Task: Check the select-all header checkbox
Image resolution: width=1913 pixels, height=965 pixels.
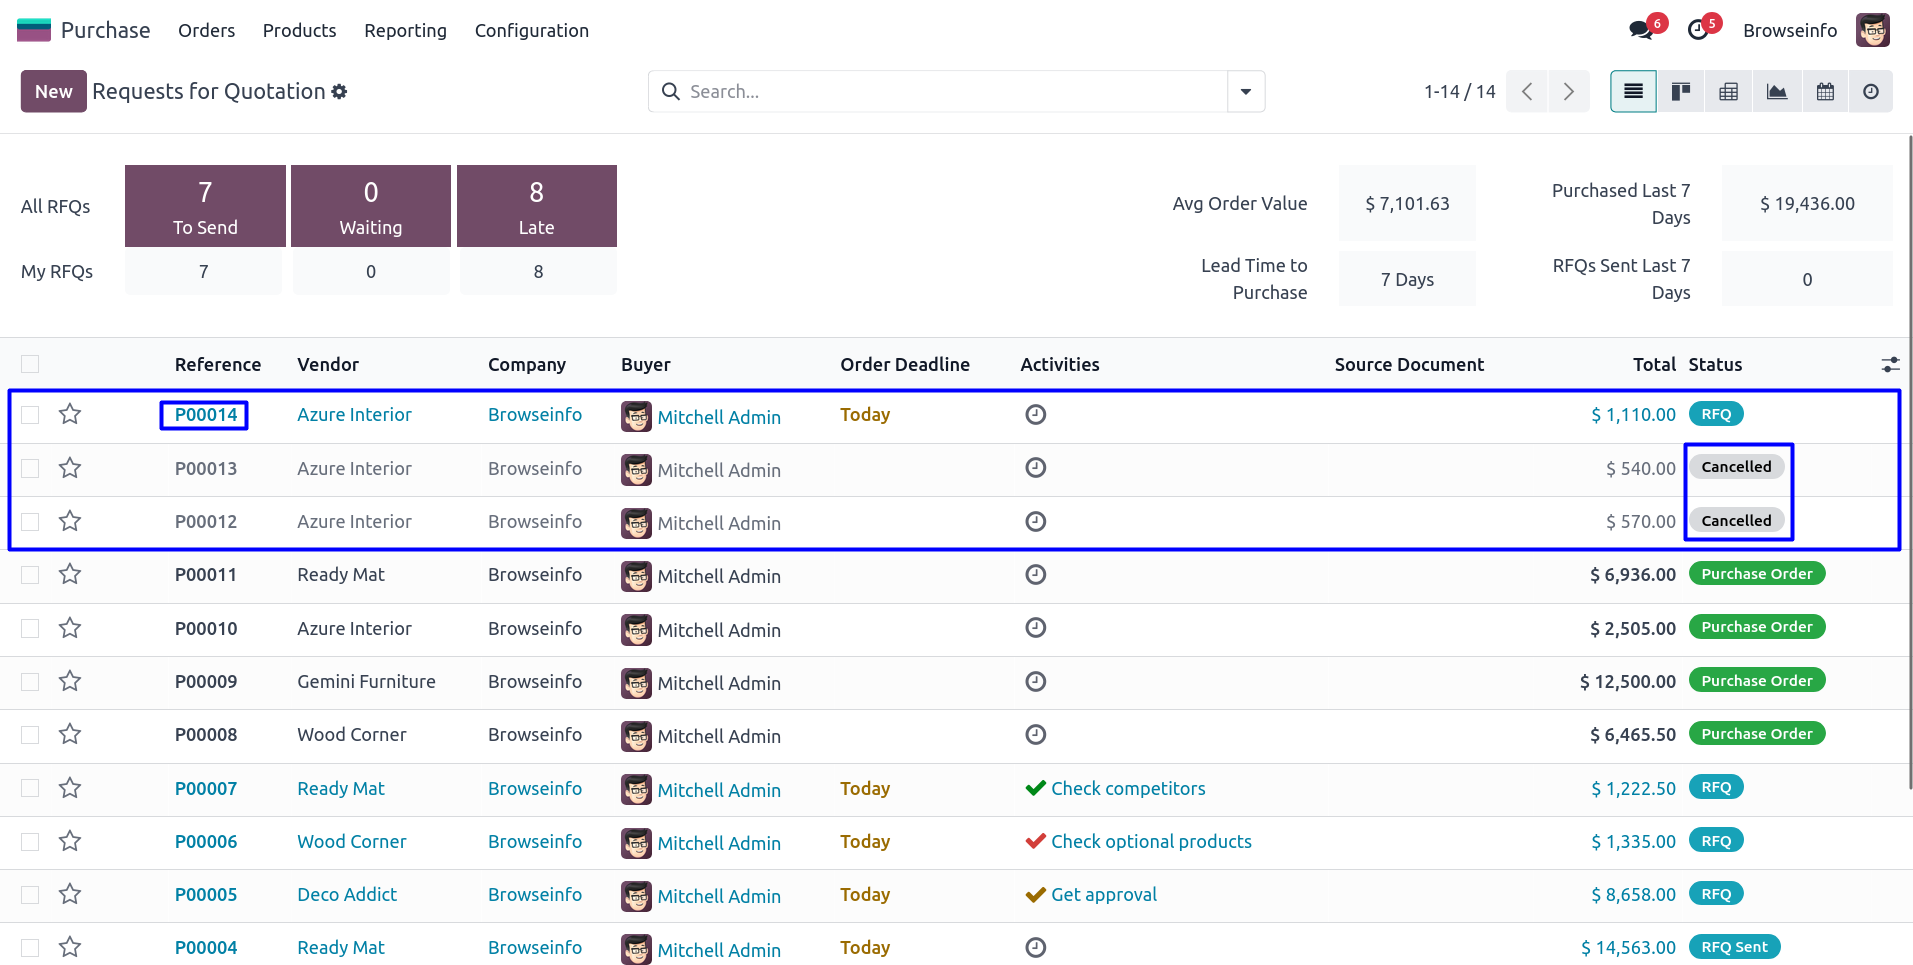Action: click(30, 364)
